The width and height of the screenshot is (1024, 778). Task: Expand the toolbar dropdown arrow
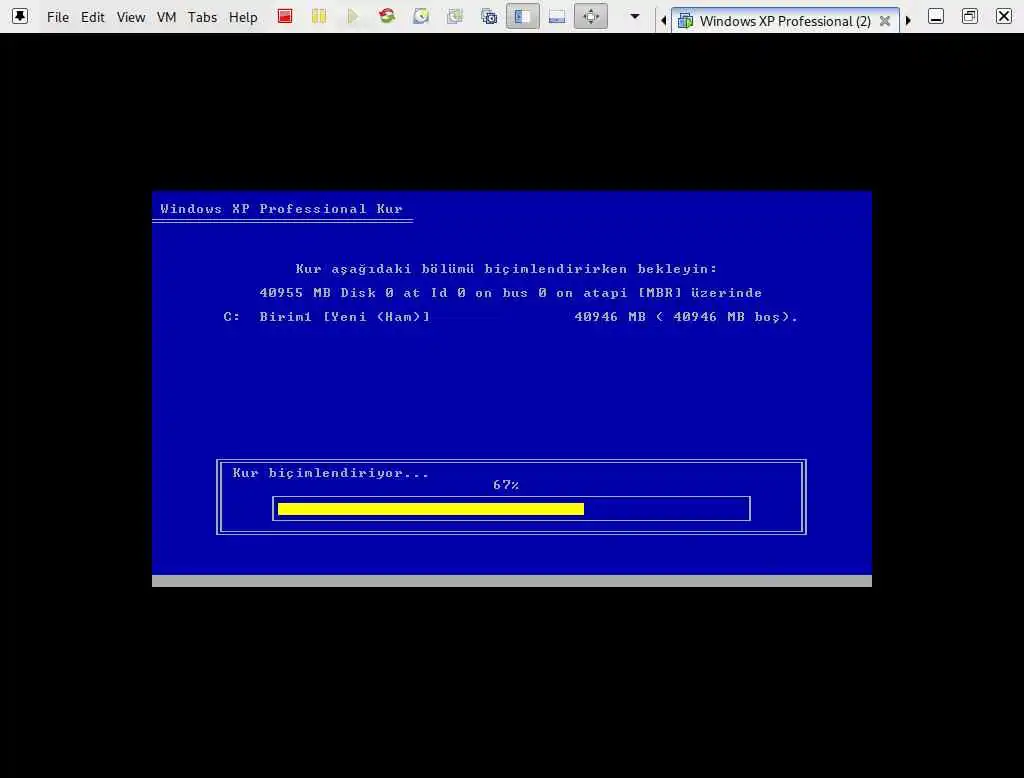coord(634,16)
